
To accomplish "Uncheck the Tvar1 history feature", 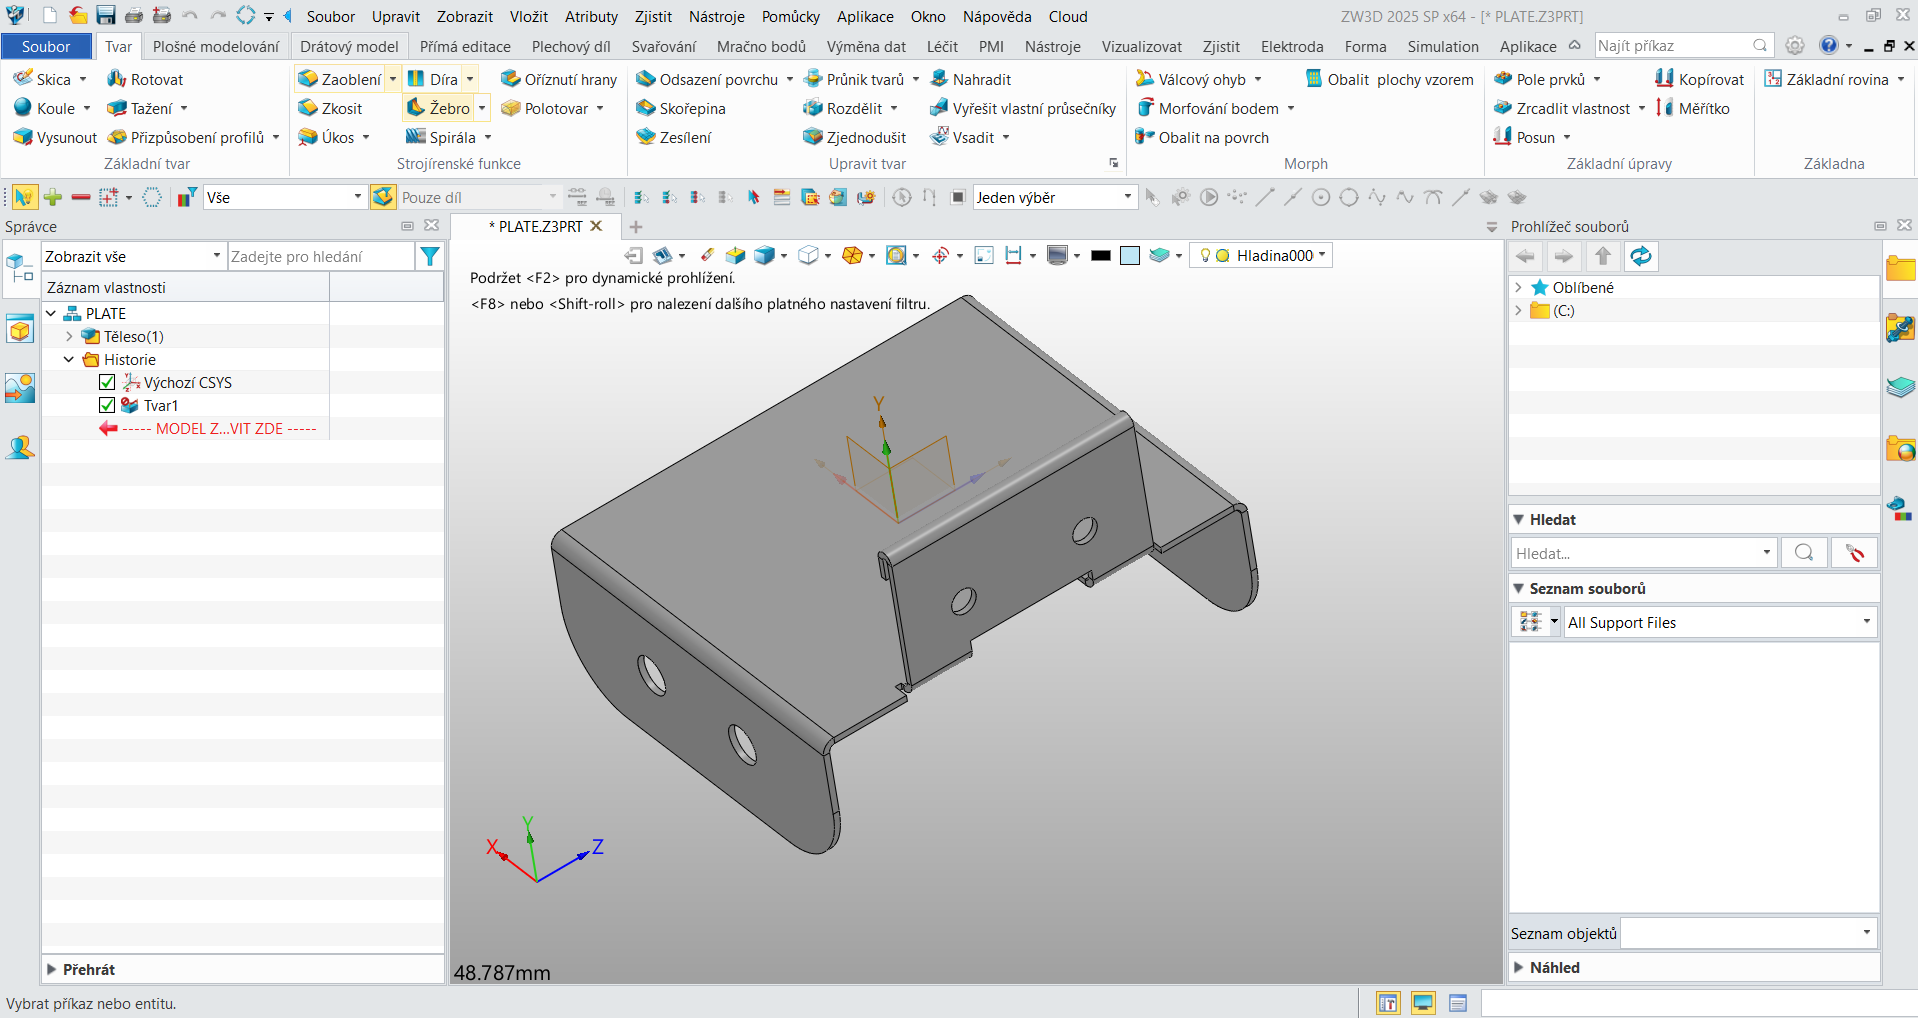I will tap(107, 405).
